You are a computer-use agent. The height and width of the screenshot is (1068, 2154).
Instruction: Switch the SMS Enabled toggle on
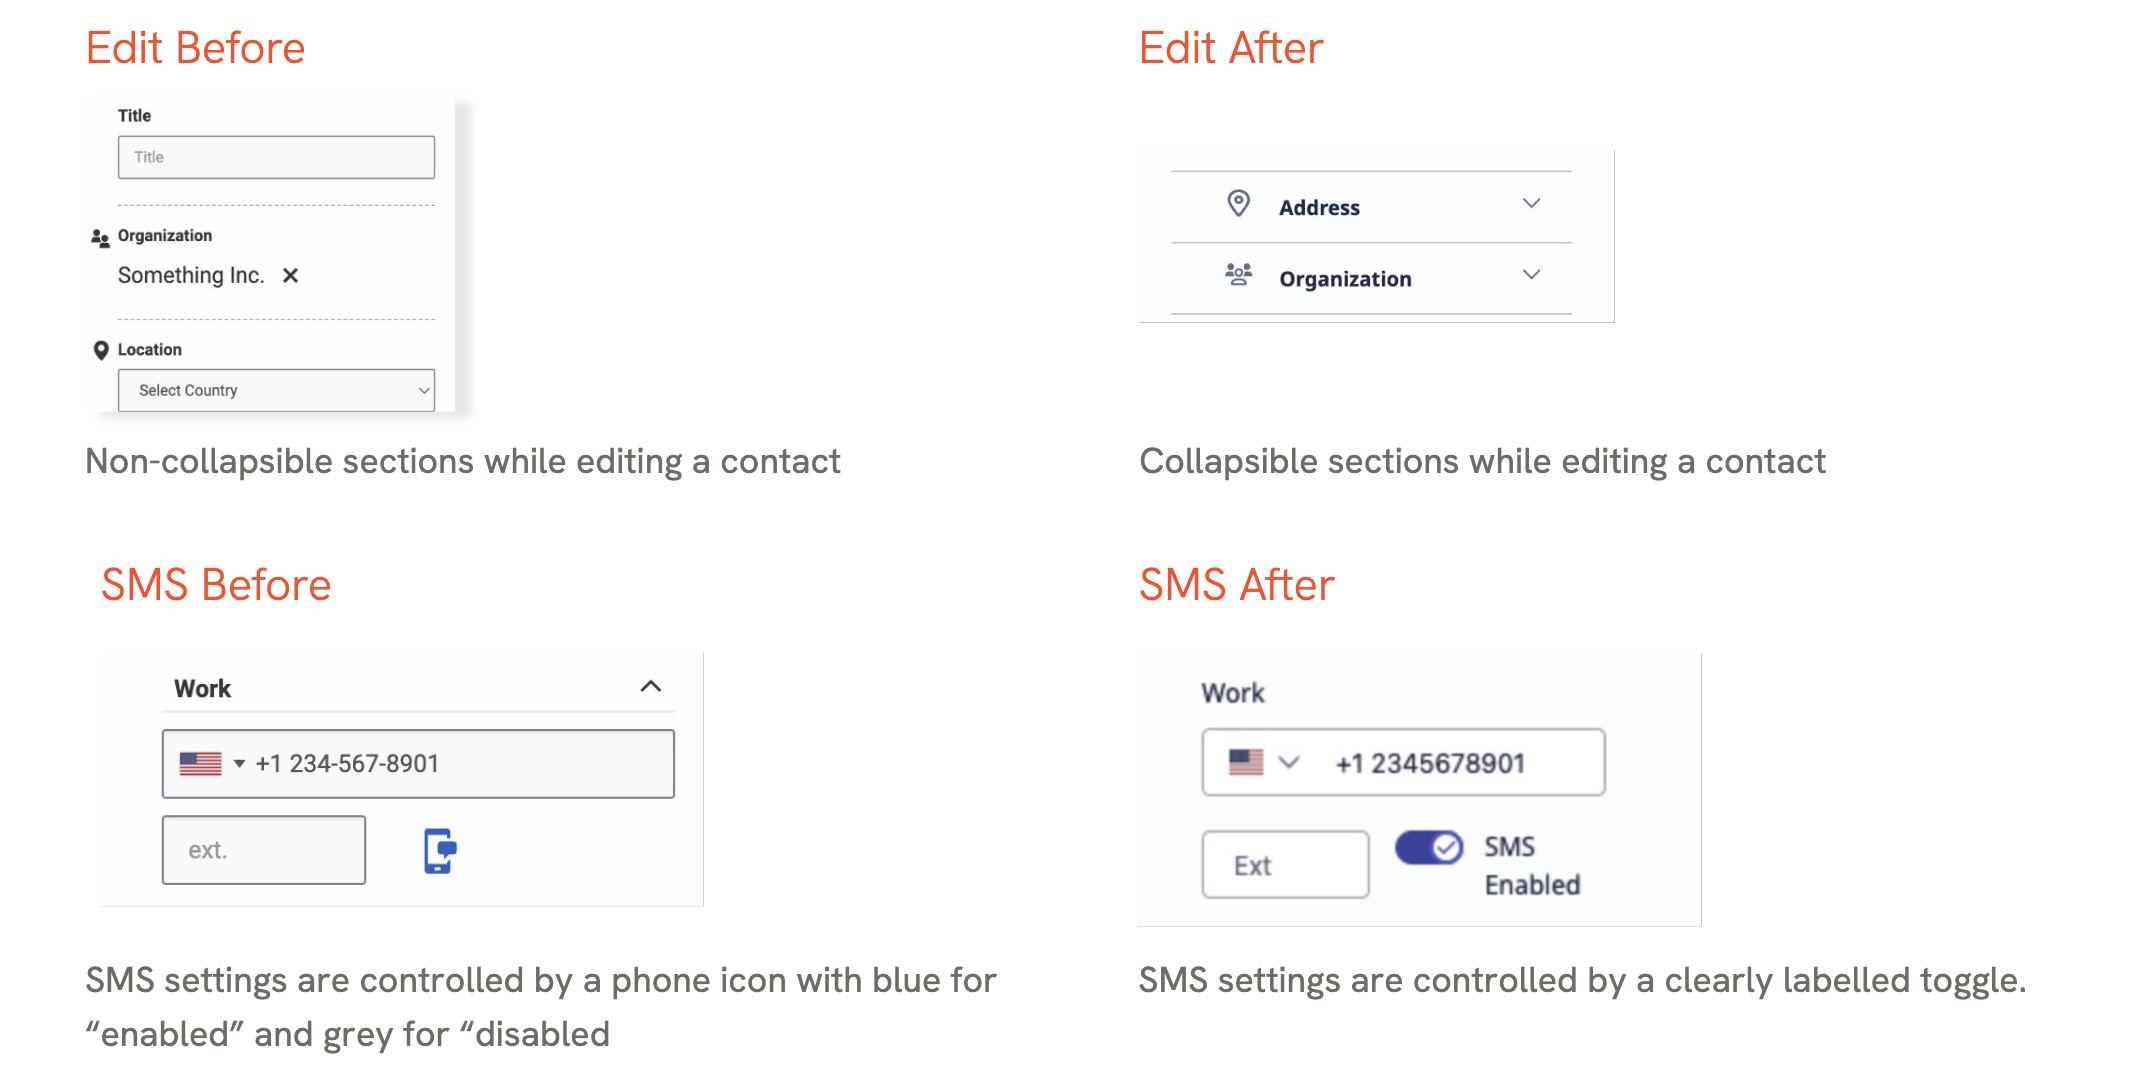tap(1428, 848)
